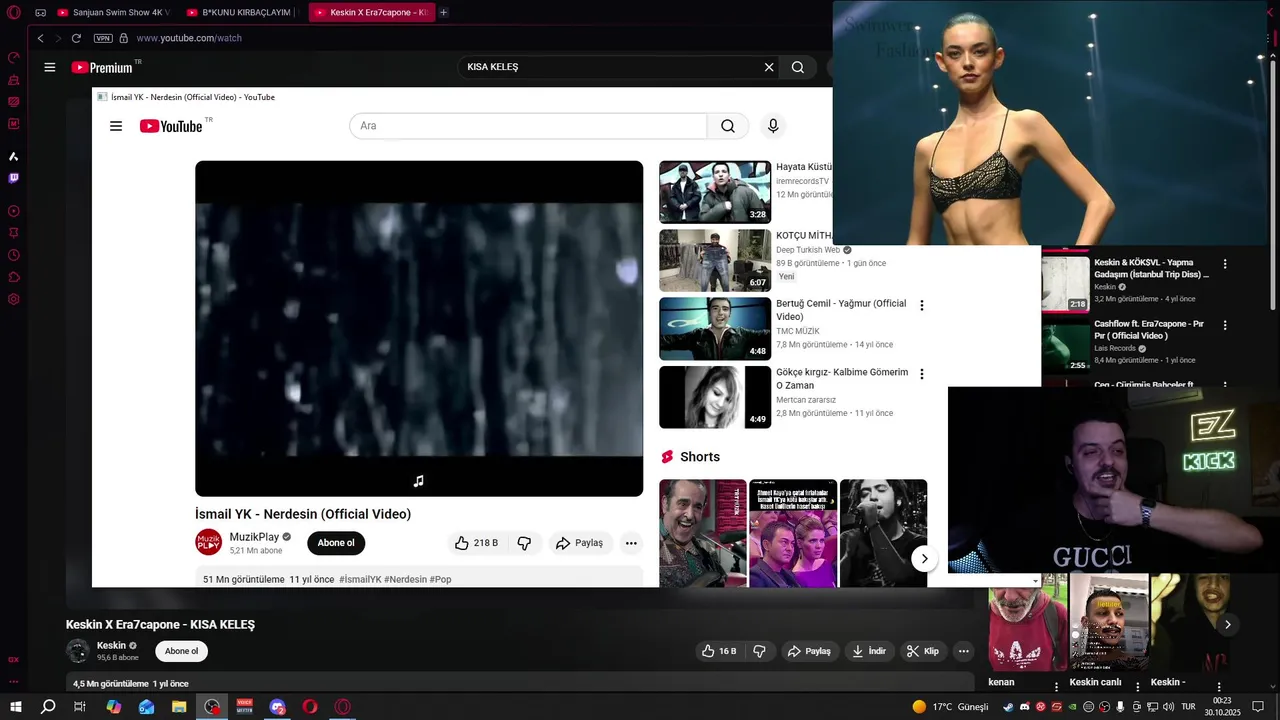This screenshot has height=720, width=1280.
Task: Click search magnifier beside Ara box
Action: click(x=728, y=126)
